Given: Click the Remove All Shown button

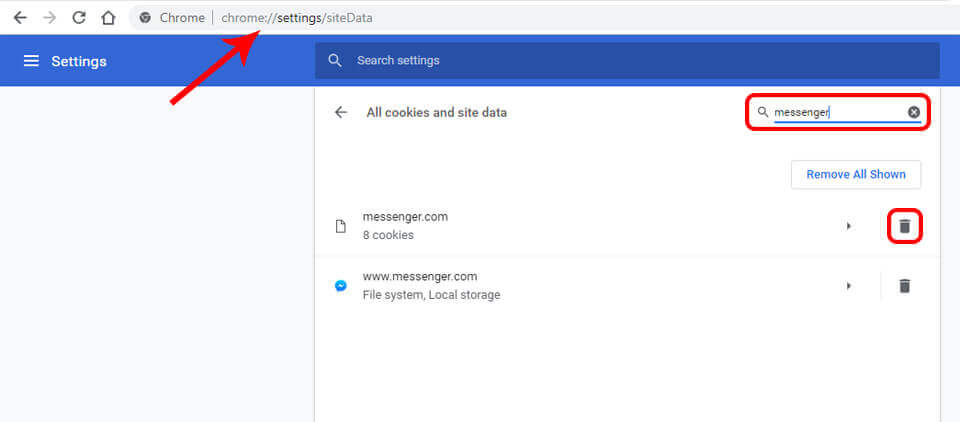Looking at the screenshot, I should coord(856,175).
